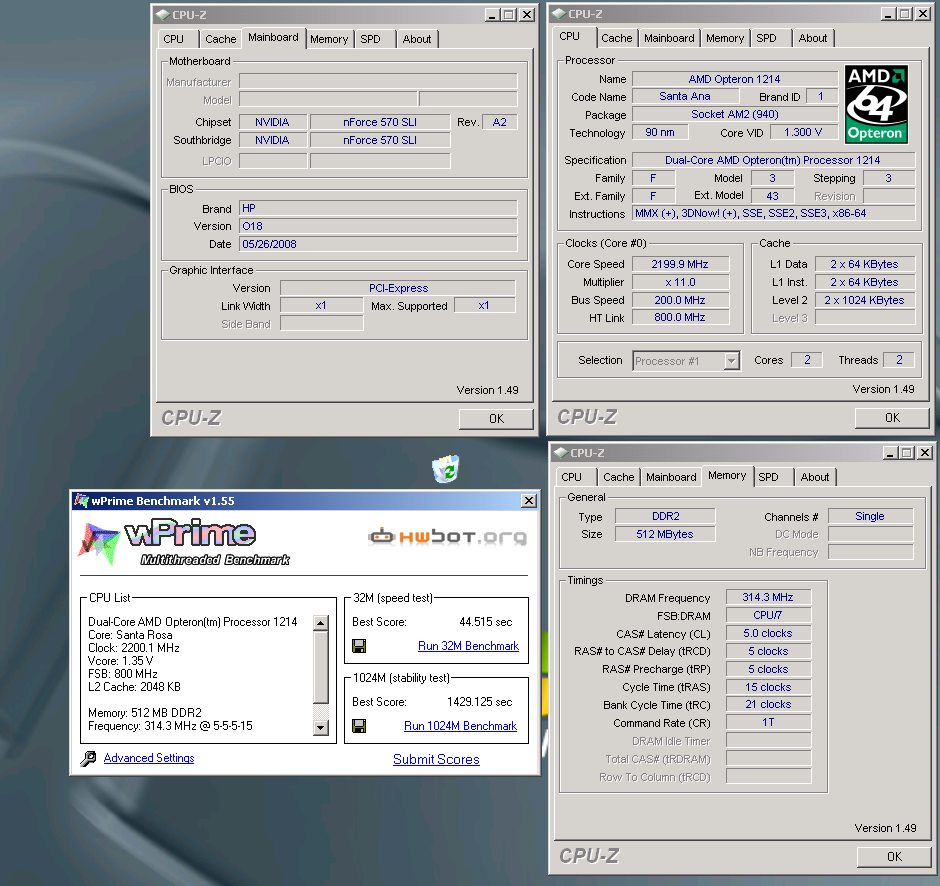
Task: Click the wPrime logo graphic
Action: click(183, 542)
